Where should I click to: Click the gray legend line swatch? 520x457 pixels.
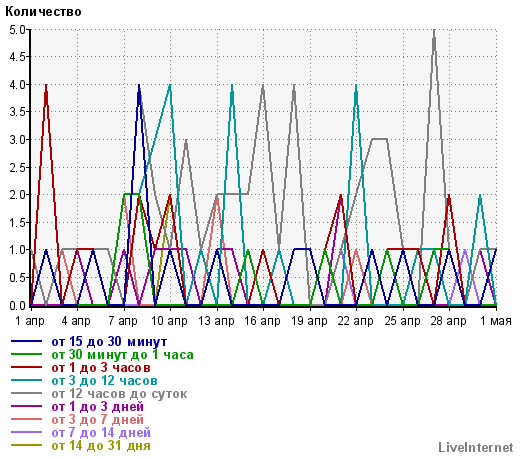[x=27, y=393]
